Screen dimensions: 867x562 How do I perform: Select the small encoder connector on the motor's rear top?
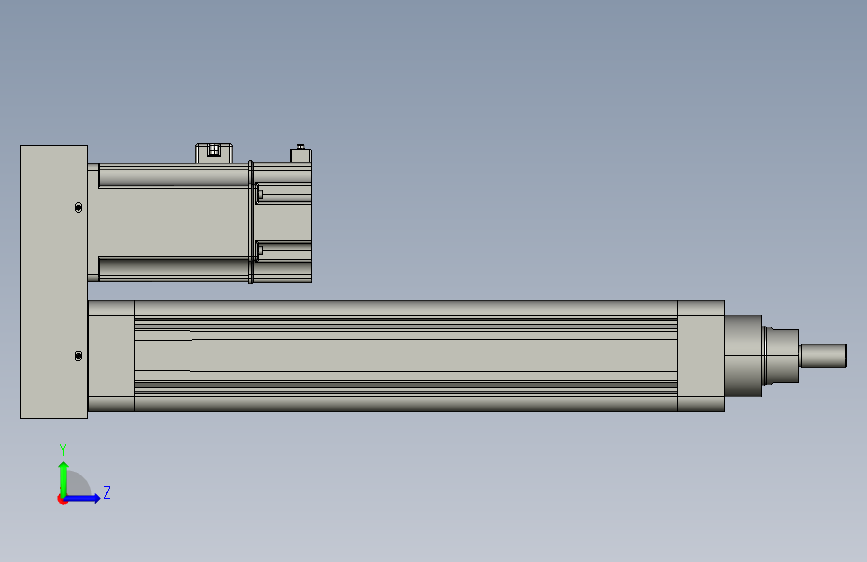coord(301,154)
